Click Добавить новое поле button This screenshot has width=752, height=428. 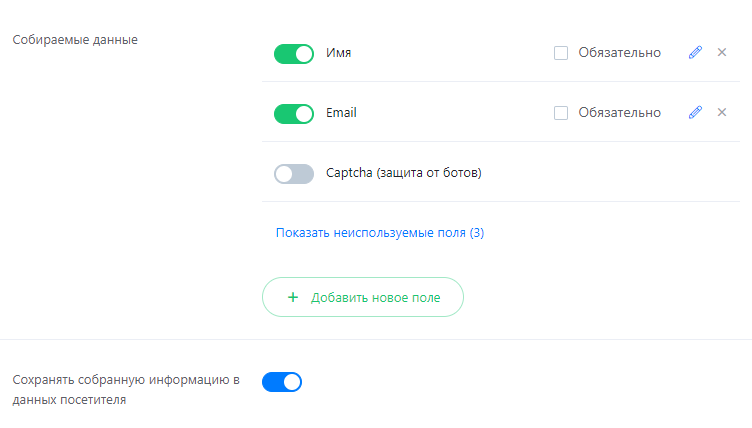click(363, 297)
